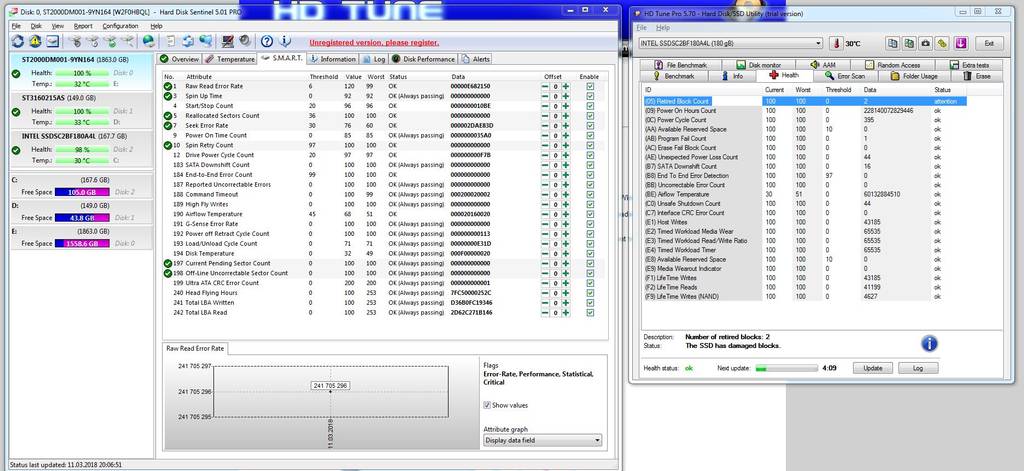Increase offset for G-Sense Error Rate

566,224
